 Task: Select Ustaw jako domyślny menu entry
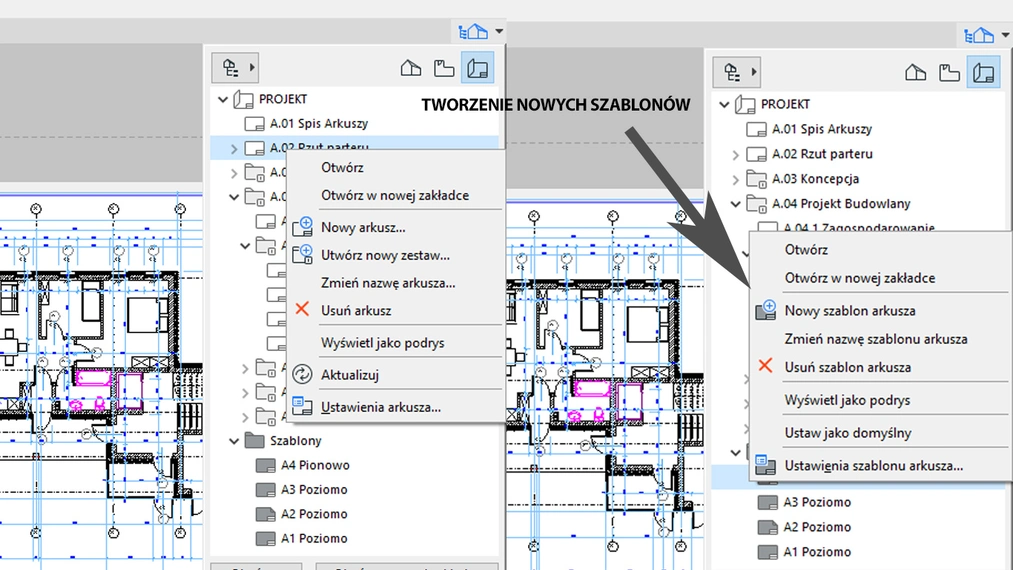[x=847, y=433]
